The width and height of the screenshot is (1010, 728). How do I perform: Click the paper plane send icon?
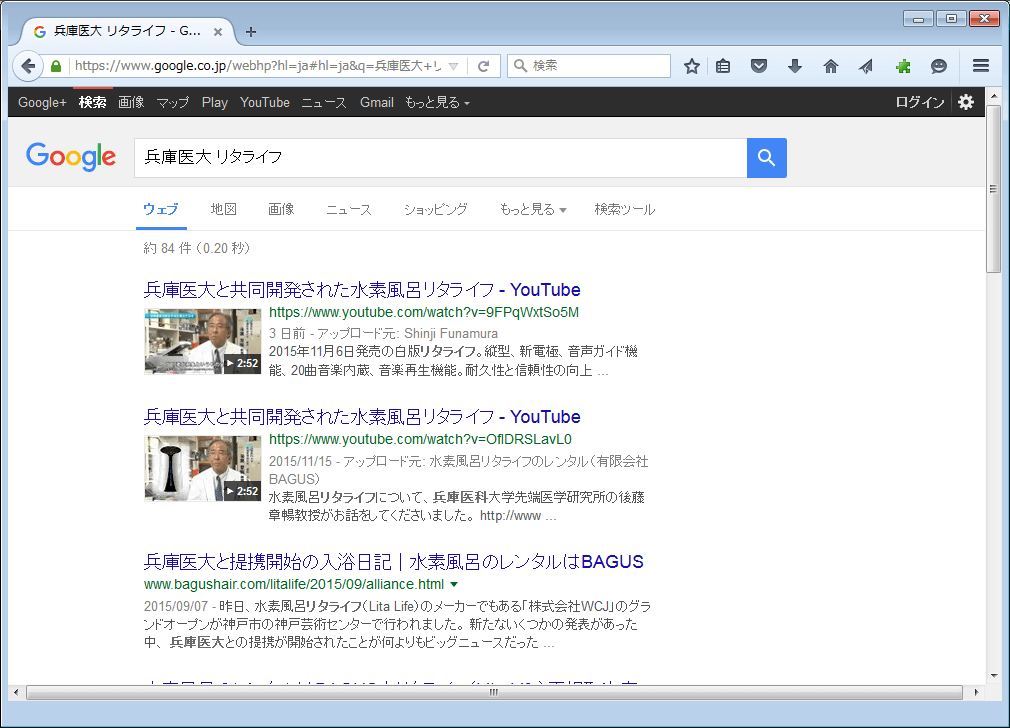[x=866, y=66]
